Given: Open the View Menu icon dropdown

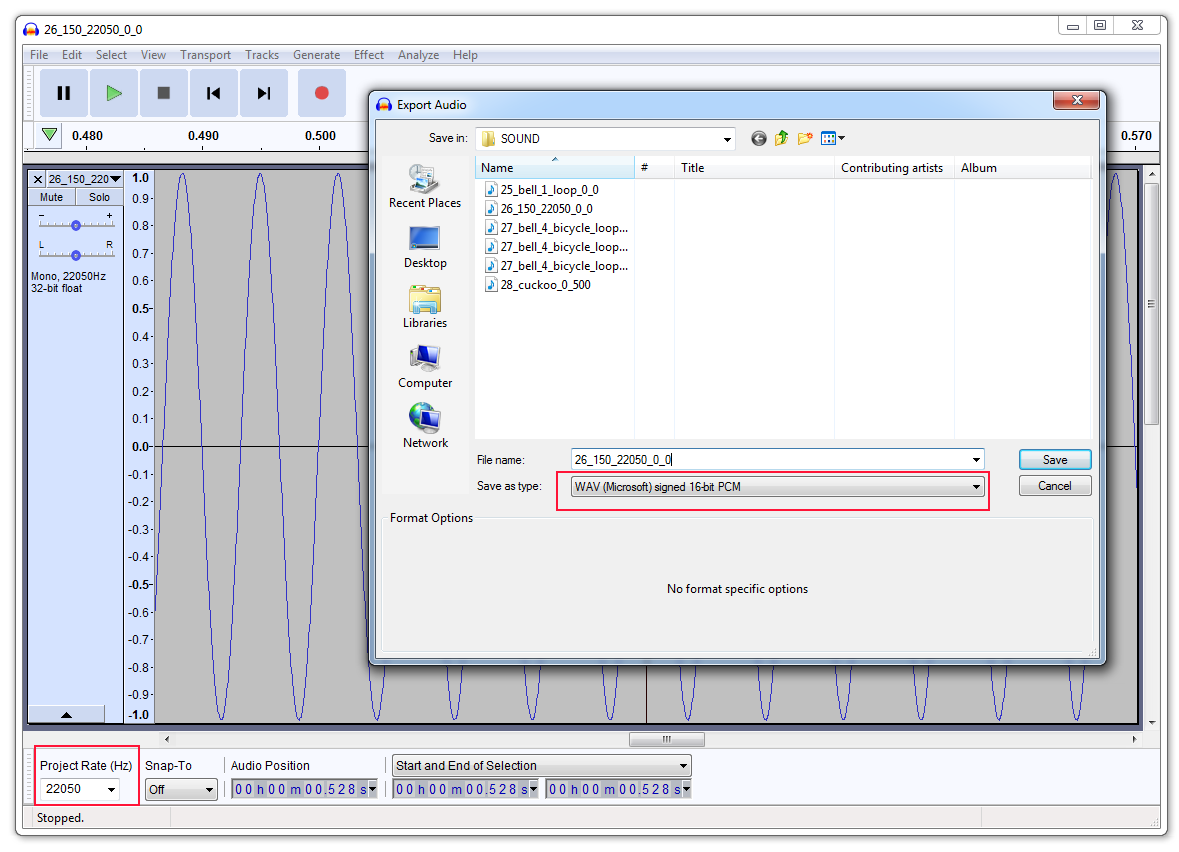Looking at the screenshot, I should 833,138.
